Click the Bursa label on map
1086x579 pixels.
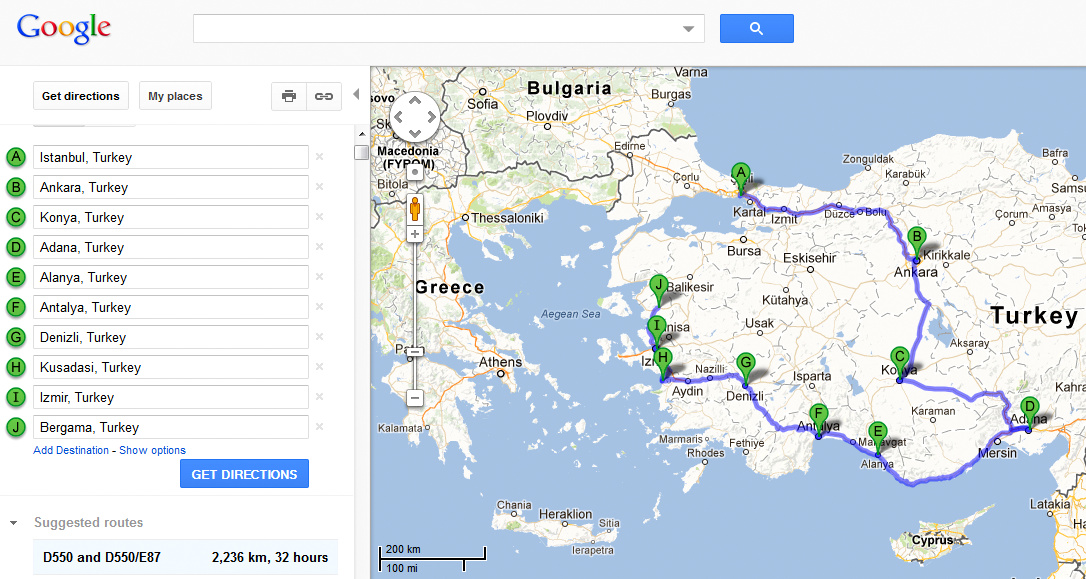pos(745,251)
